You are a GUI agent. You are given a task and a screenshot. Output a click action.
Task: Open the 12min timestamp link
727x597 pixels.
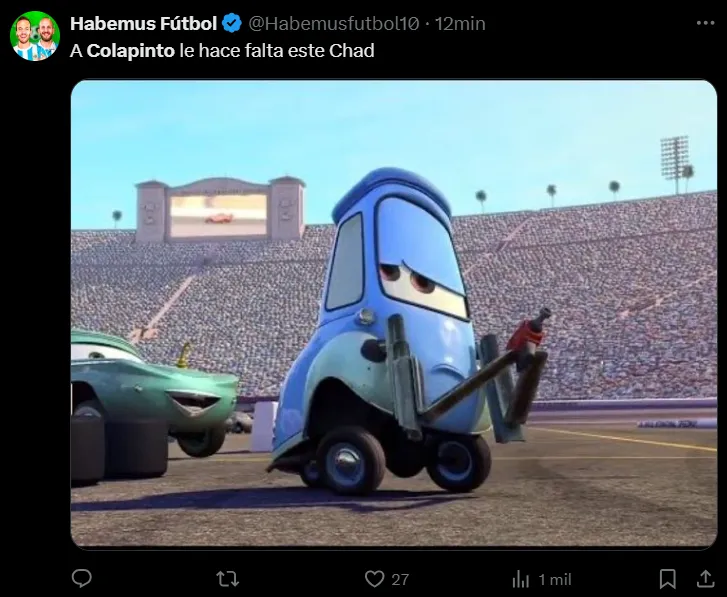click(x=460, y=24)
